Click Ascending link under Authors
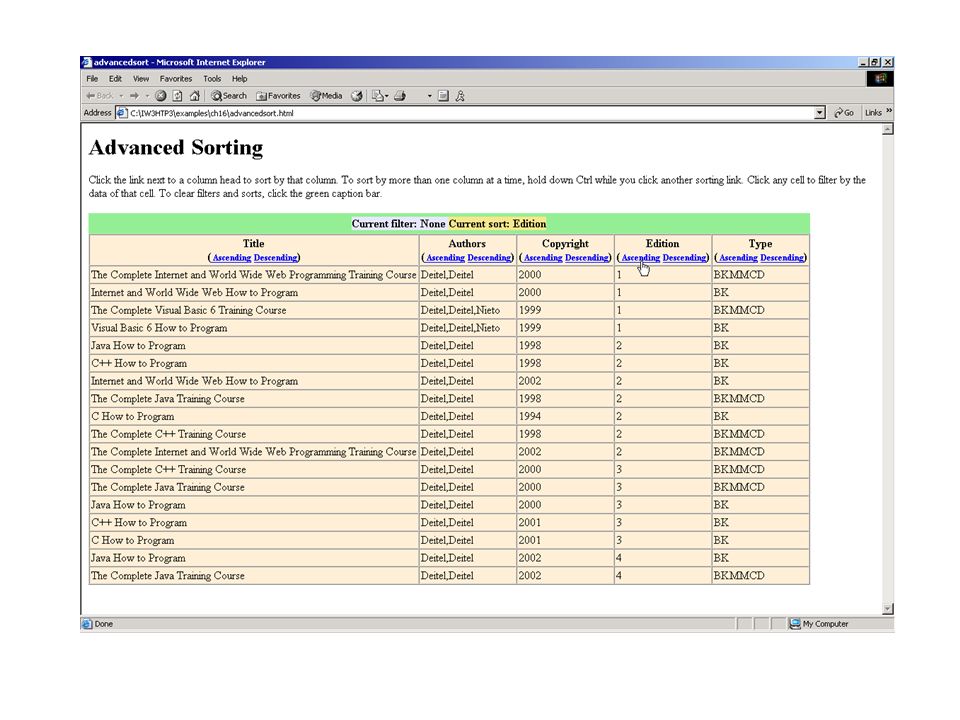960x720 pixels. tap(445, 258)
